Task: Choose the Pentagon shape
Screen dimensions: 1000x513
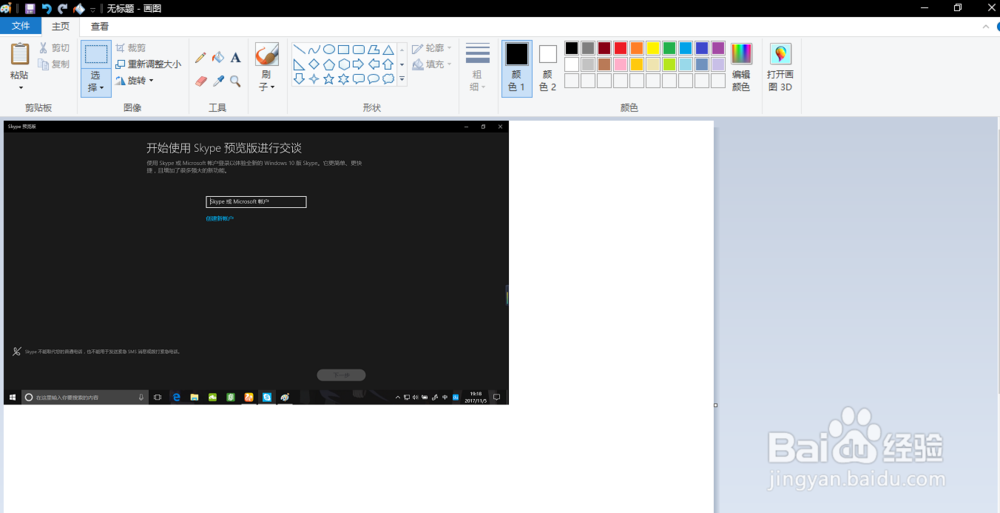Action: [x=328, y=64]
